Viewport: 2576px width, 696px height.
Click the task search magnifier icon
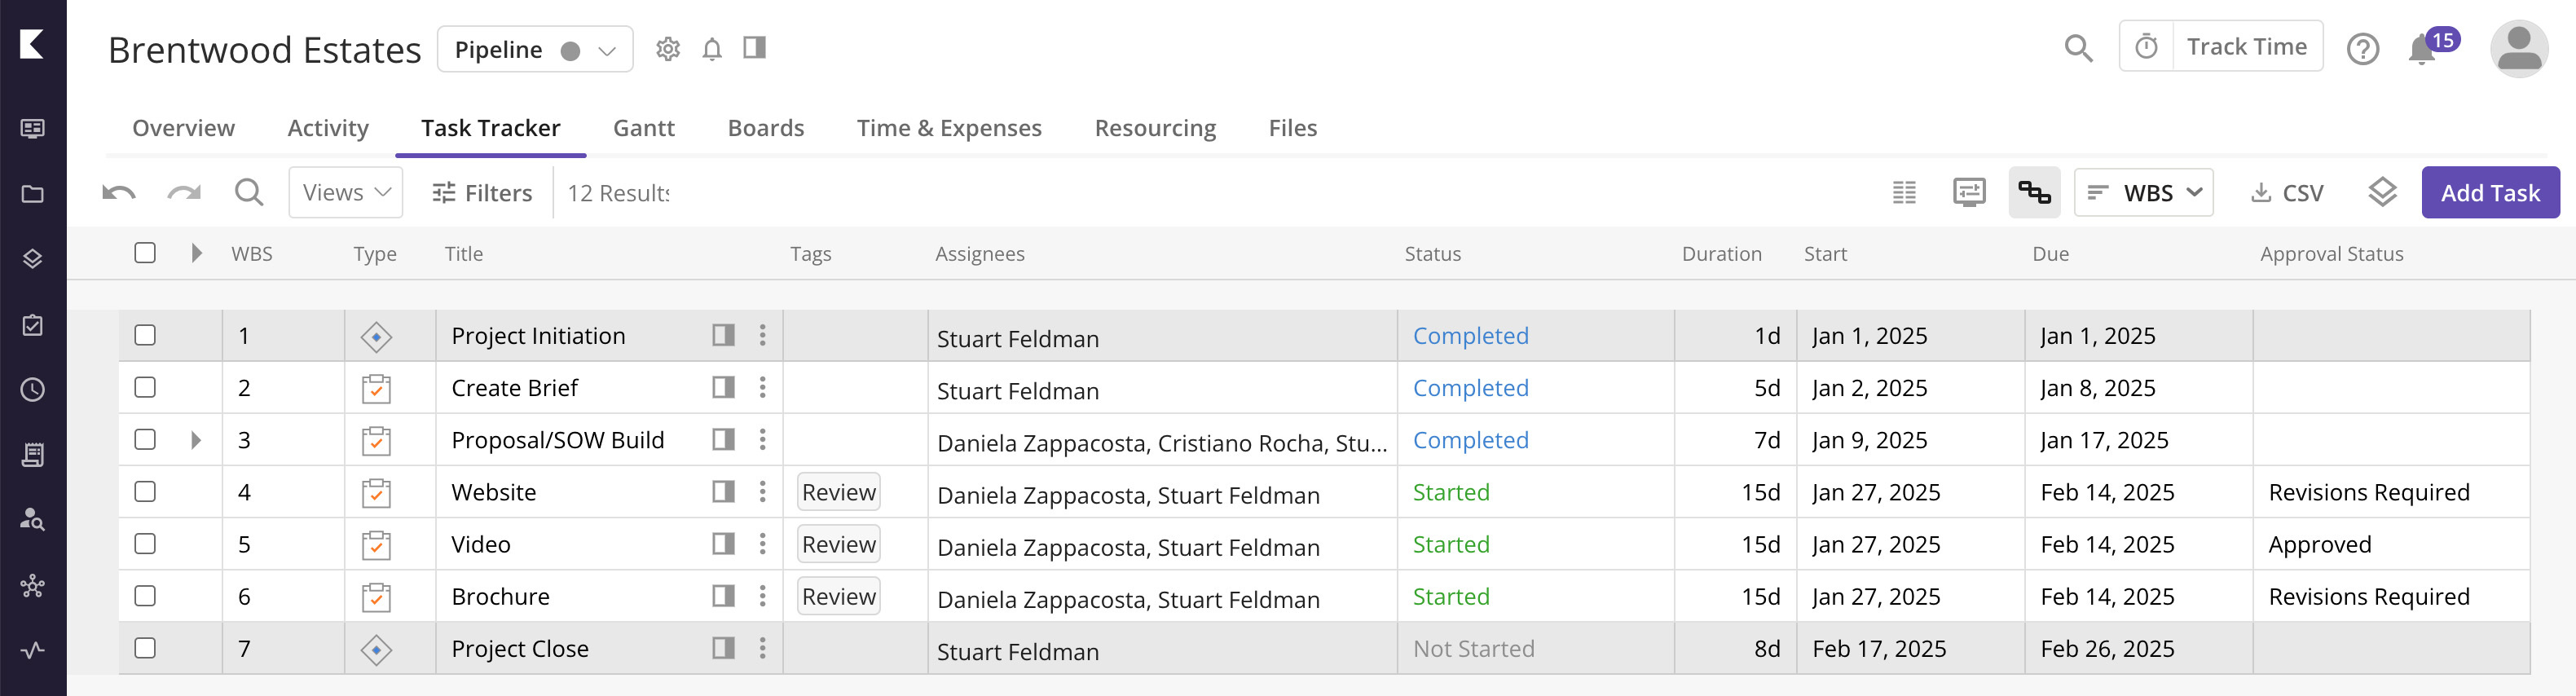click(249, 192)
